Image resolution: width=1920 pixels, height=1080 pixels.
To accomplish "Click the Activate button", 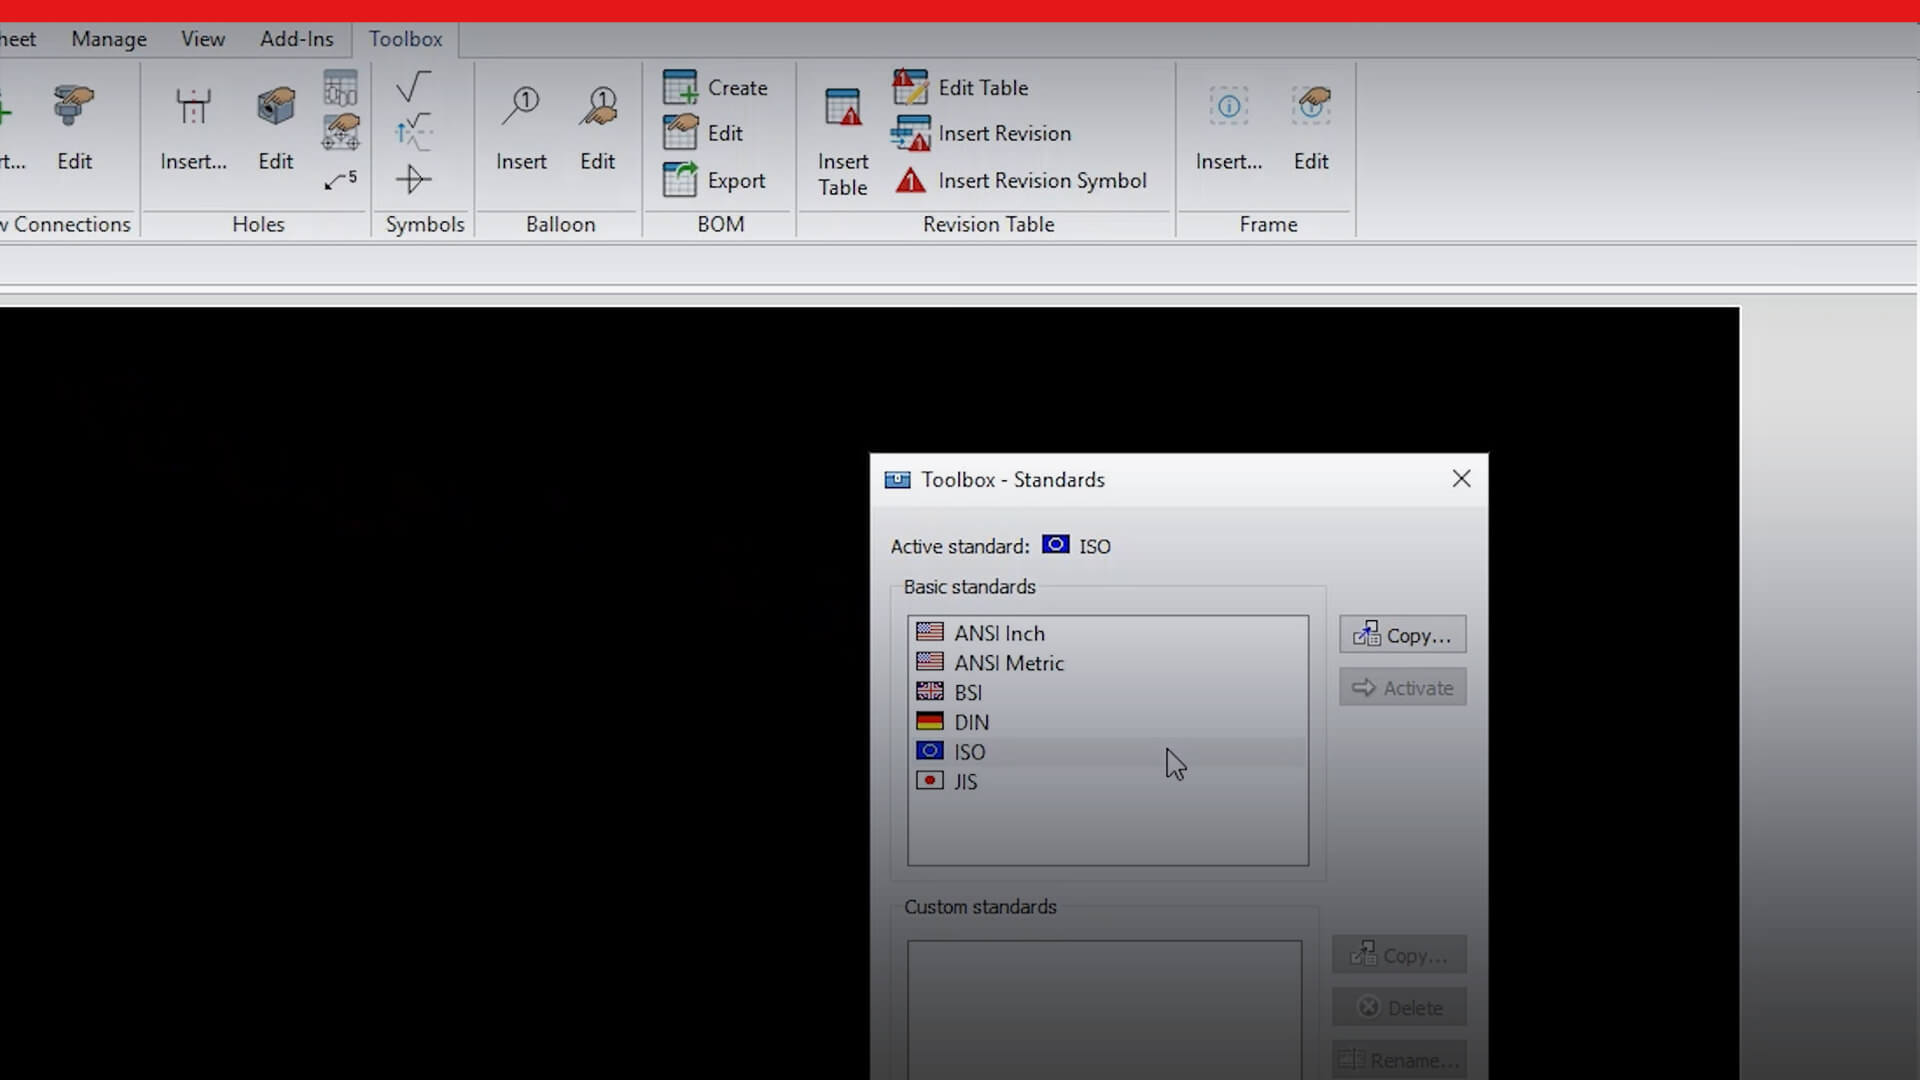I will point(1403,688).
